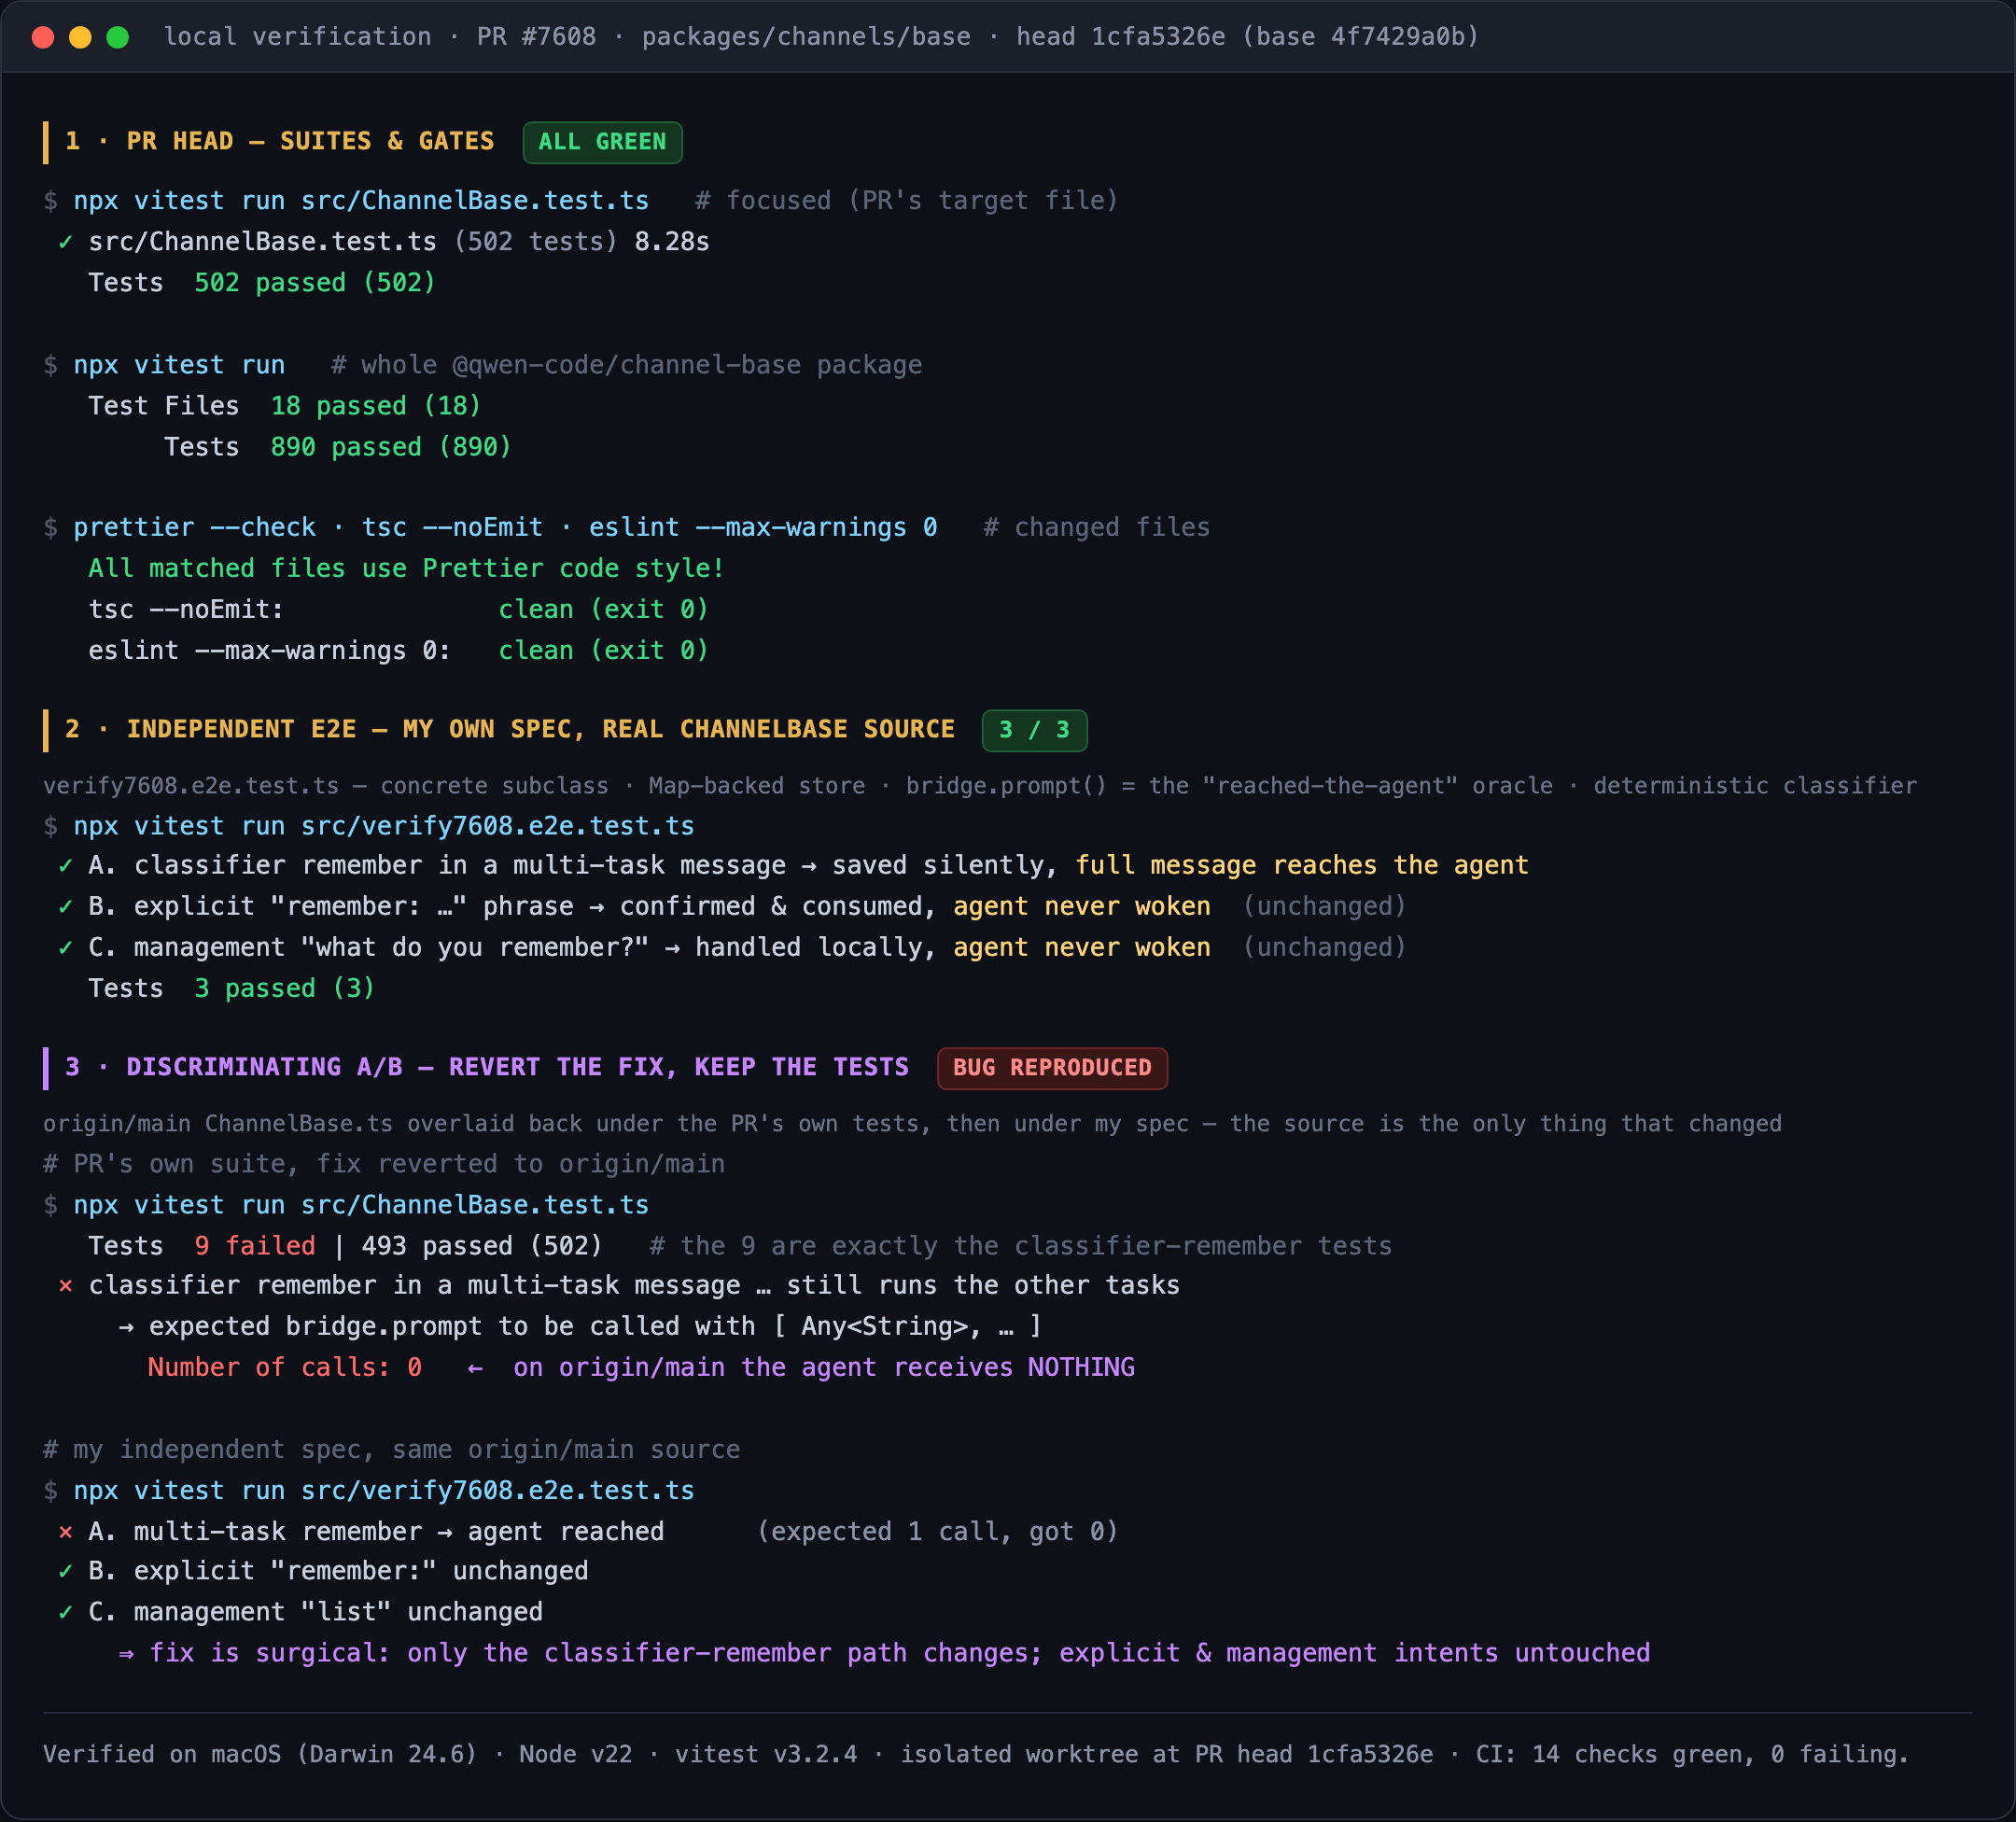
Task: Click the red cross beside 'A. multi-task remember → agent reached'
Action: point(65,1532)
